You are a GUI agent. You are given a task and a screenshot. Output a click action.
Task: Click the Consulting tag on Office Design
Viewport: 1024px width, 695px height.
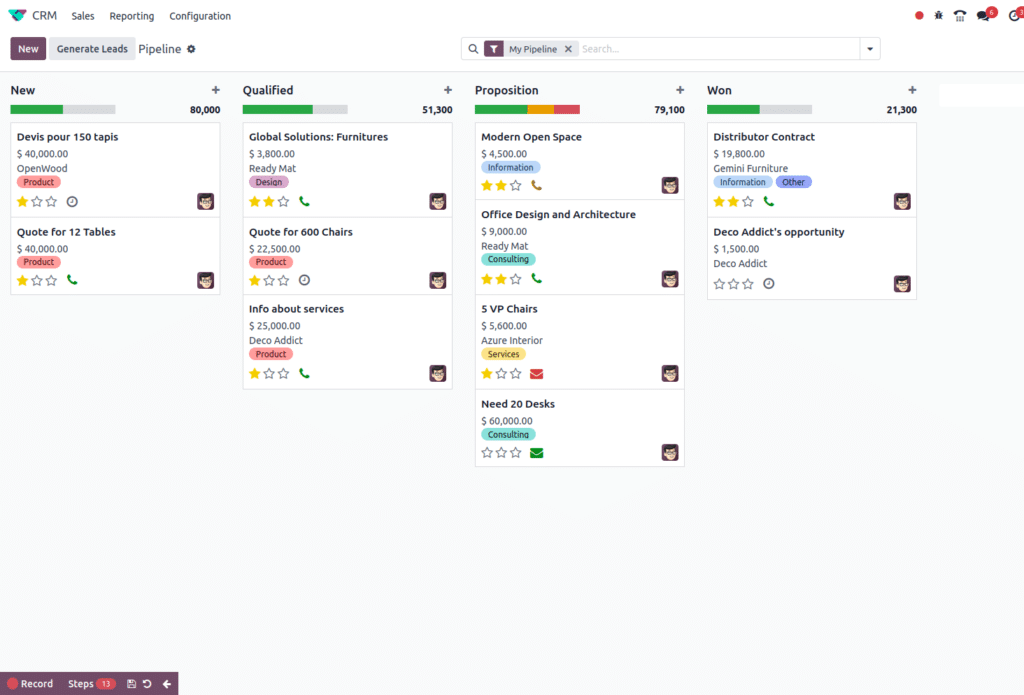[x=508, y=259]
